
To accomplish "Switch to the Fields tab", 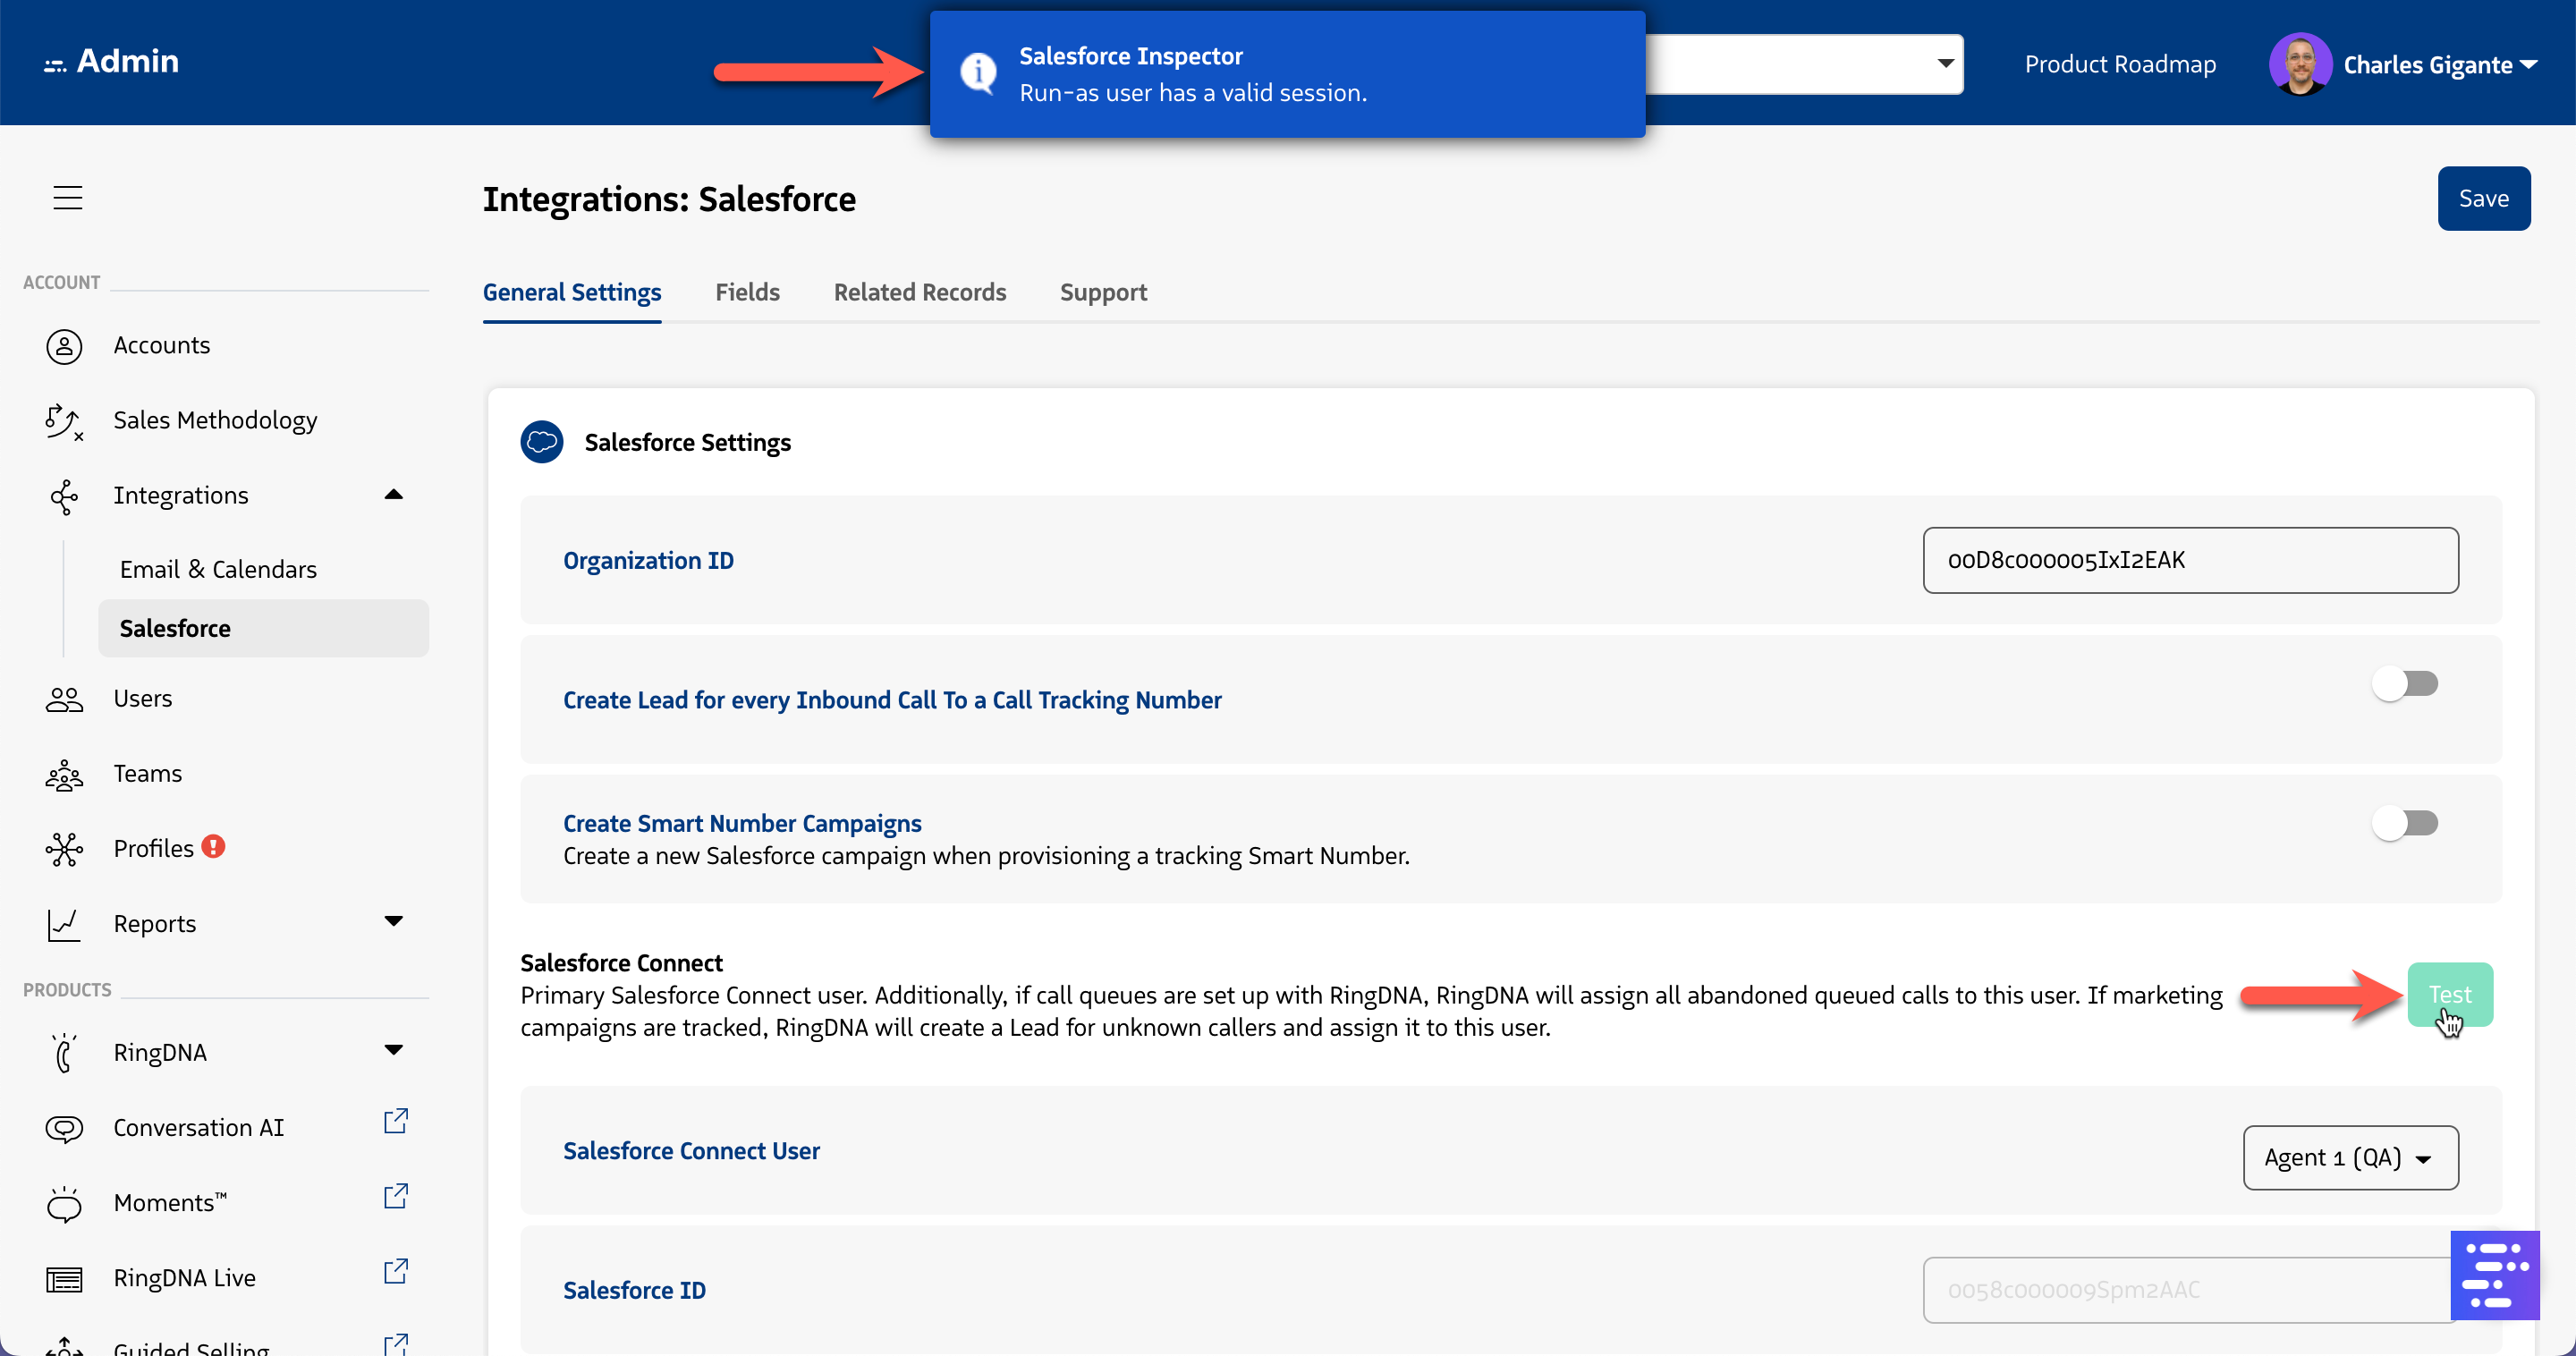I will coord(747,292).
